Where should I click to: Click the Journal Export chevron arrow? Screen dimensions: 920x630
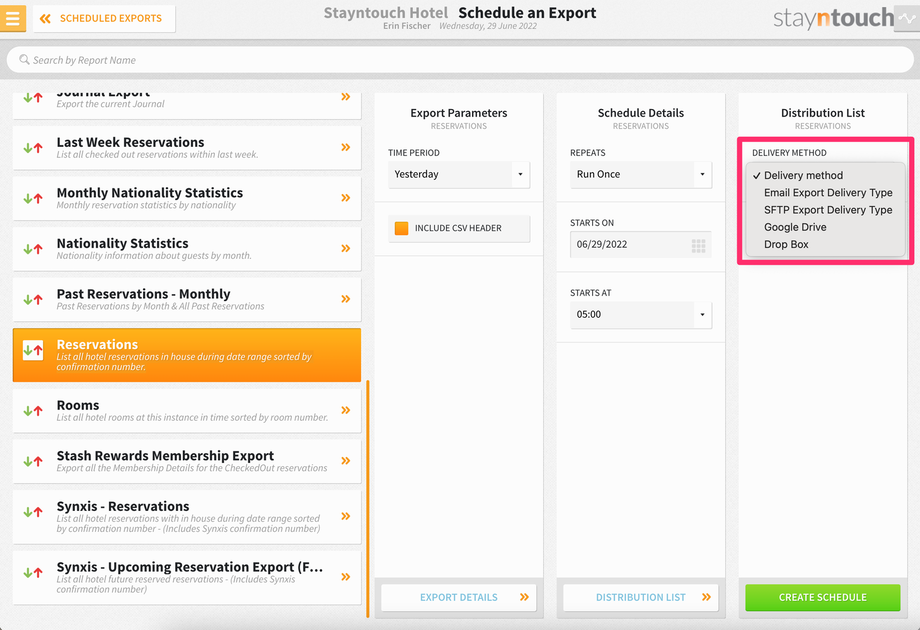pyautogui.click(x=346, y=97)
